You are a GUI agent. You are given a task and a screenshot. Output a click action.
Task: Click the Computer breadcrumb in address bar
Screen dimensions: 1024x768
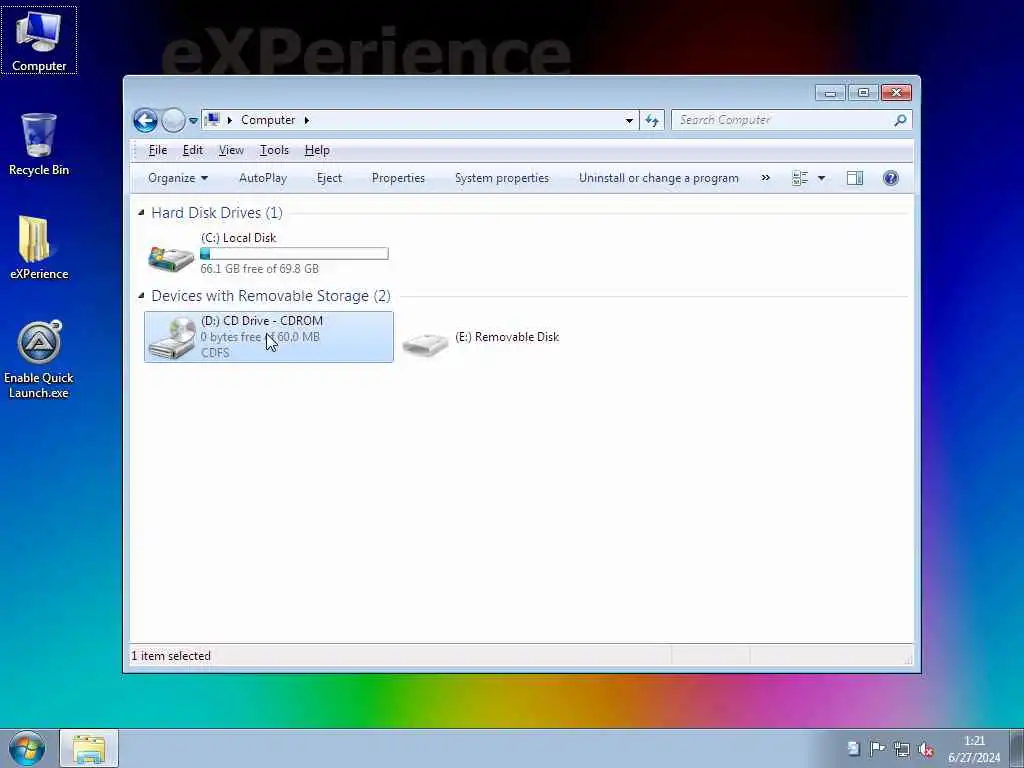point(268,120)
